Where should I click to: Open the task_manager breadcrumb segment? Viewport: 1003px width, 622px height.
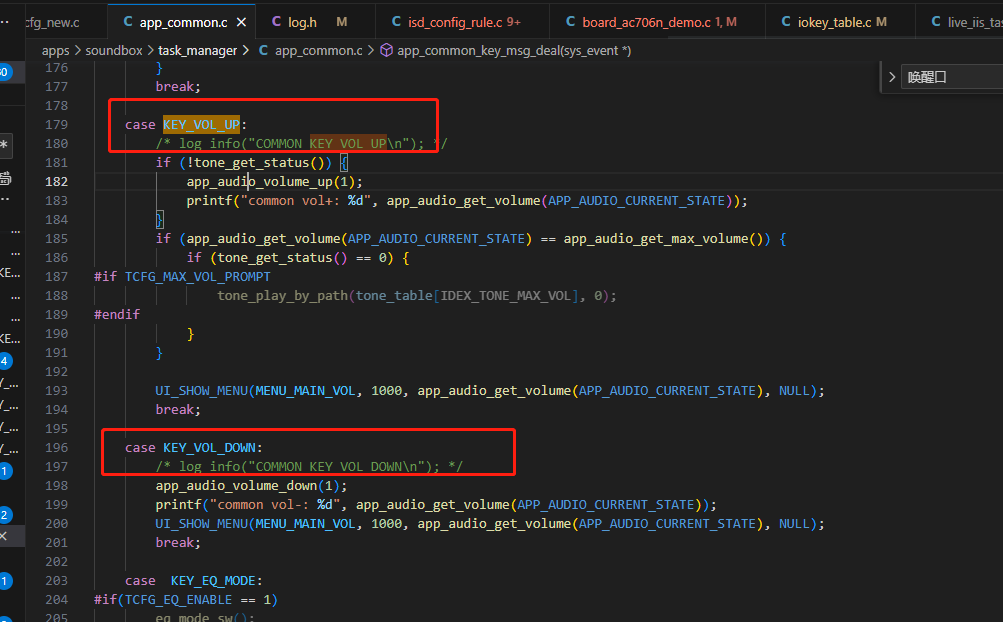coord(197,51)
